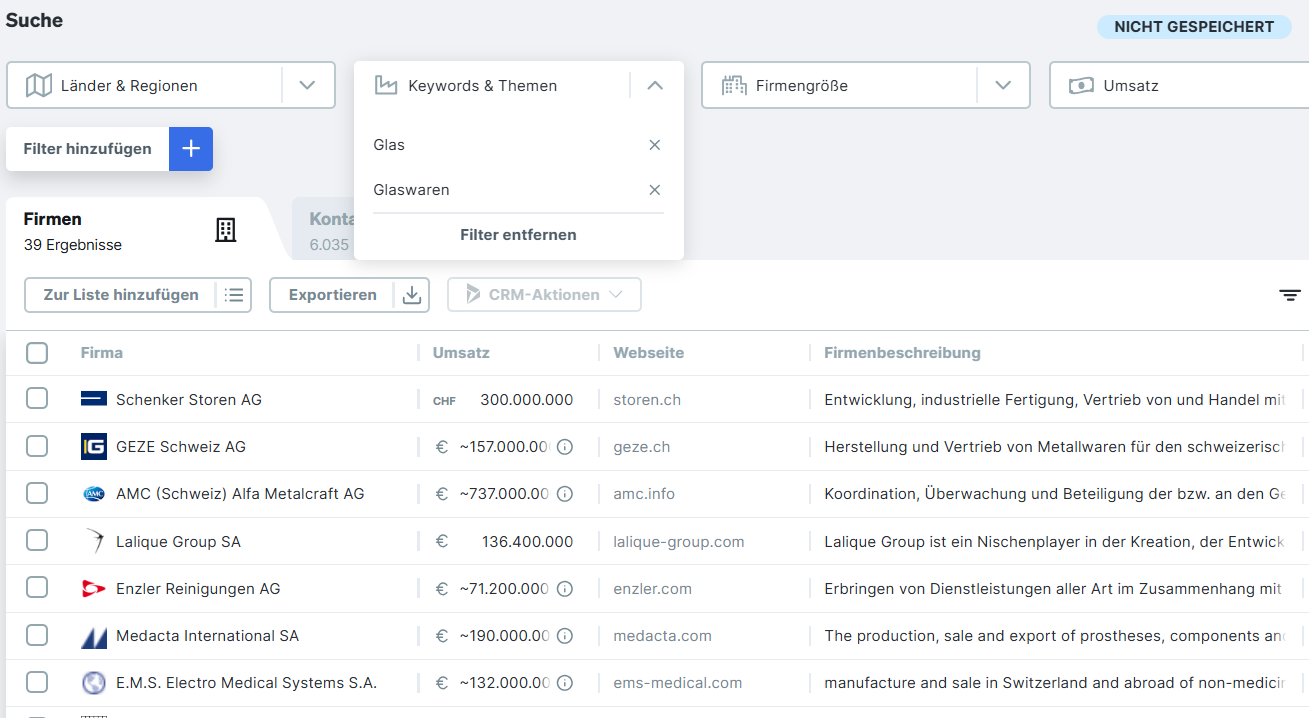Show revenue info for AMC (Schweiz) Alfa Metalcraft
The width and height of the screenshot is (1309, 718).
(x=564, y=494)
